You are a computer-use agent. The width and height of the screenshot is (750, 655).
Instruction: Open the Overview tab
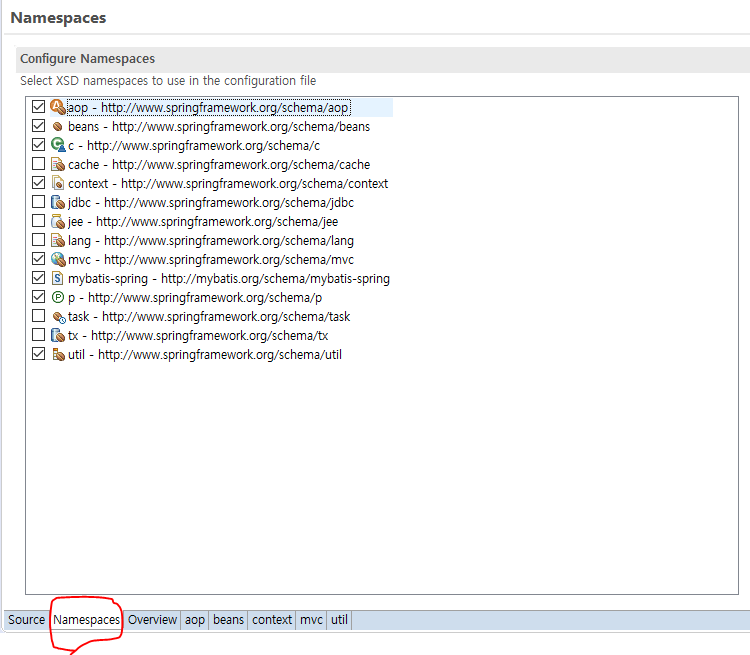point(152,620)
